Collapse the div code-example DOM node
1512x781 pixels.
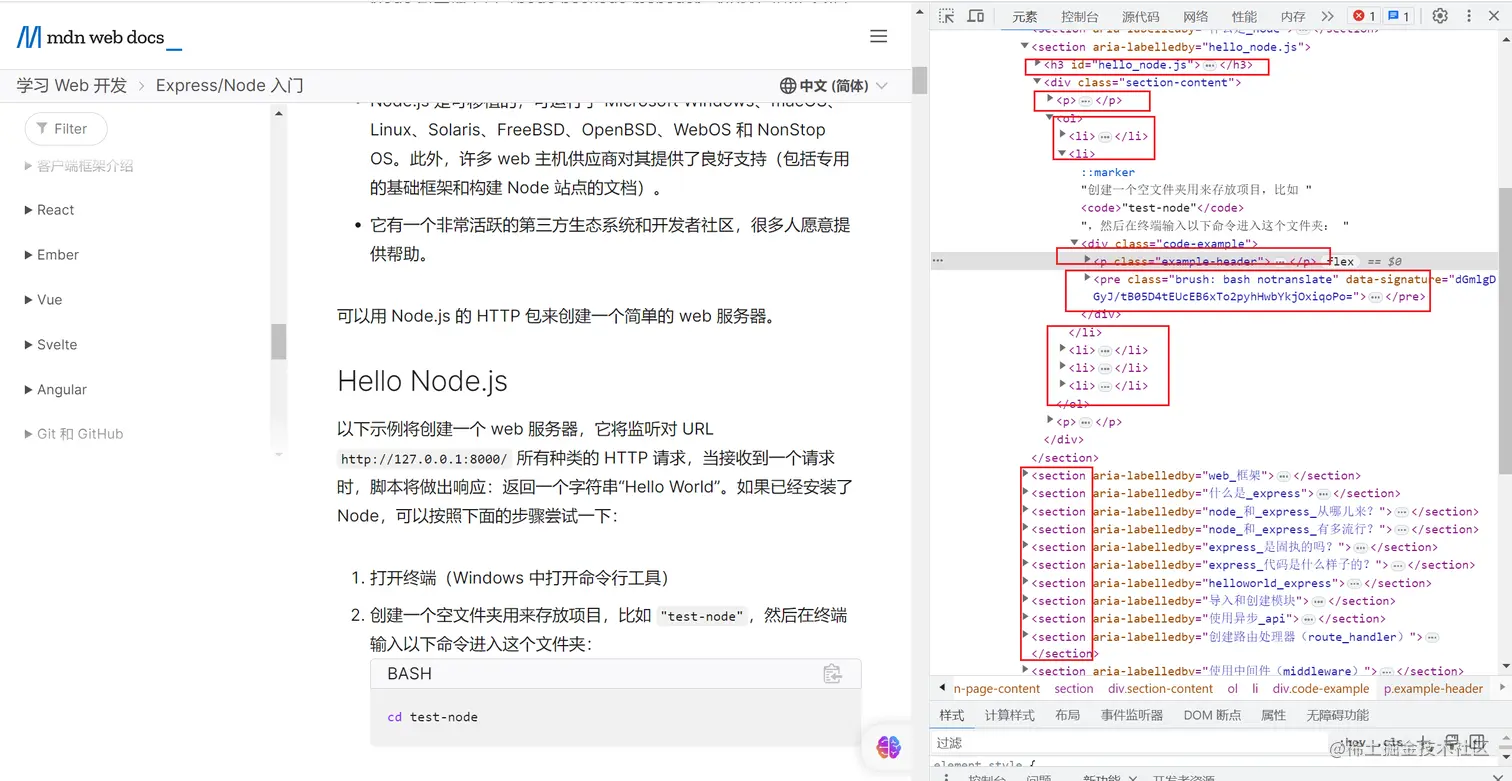1075,243
